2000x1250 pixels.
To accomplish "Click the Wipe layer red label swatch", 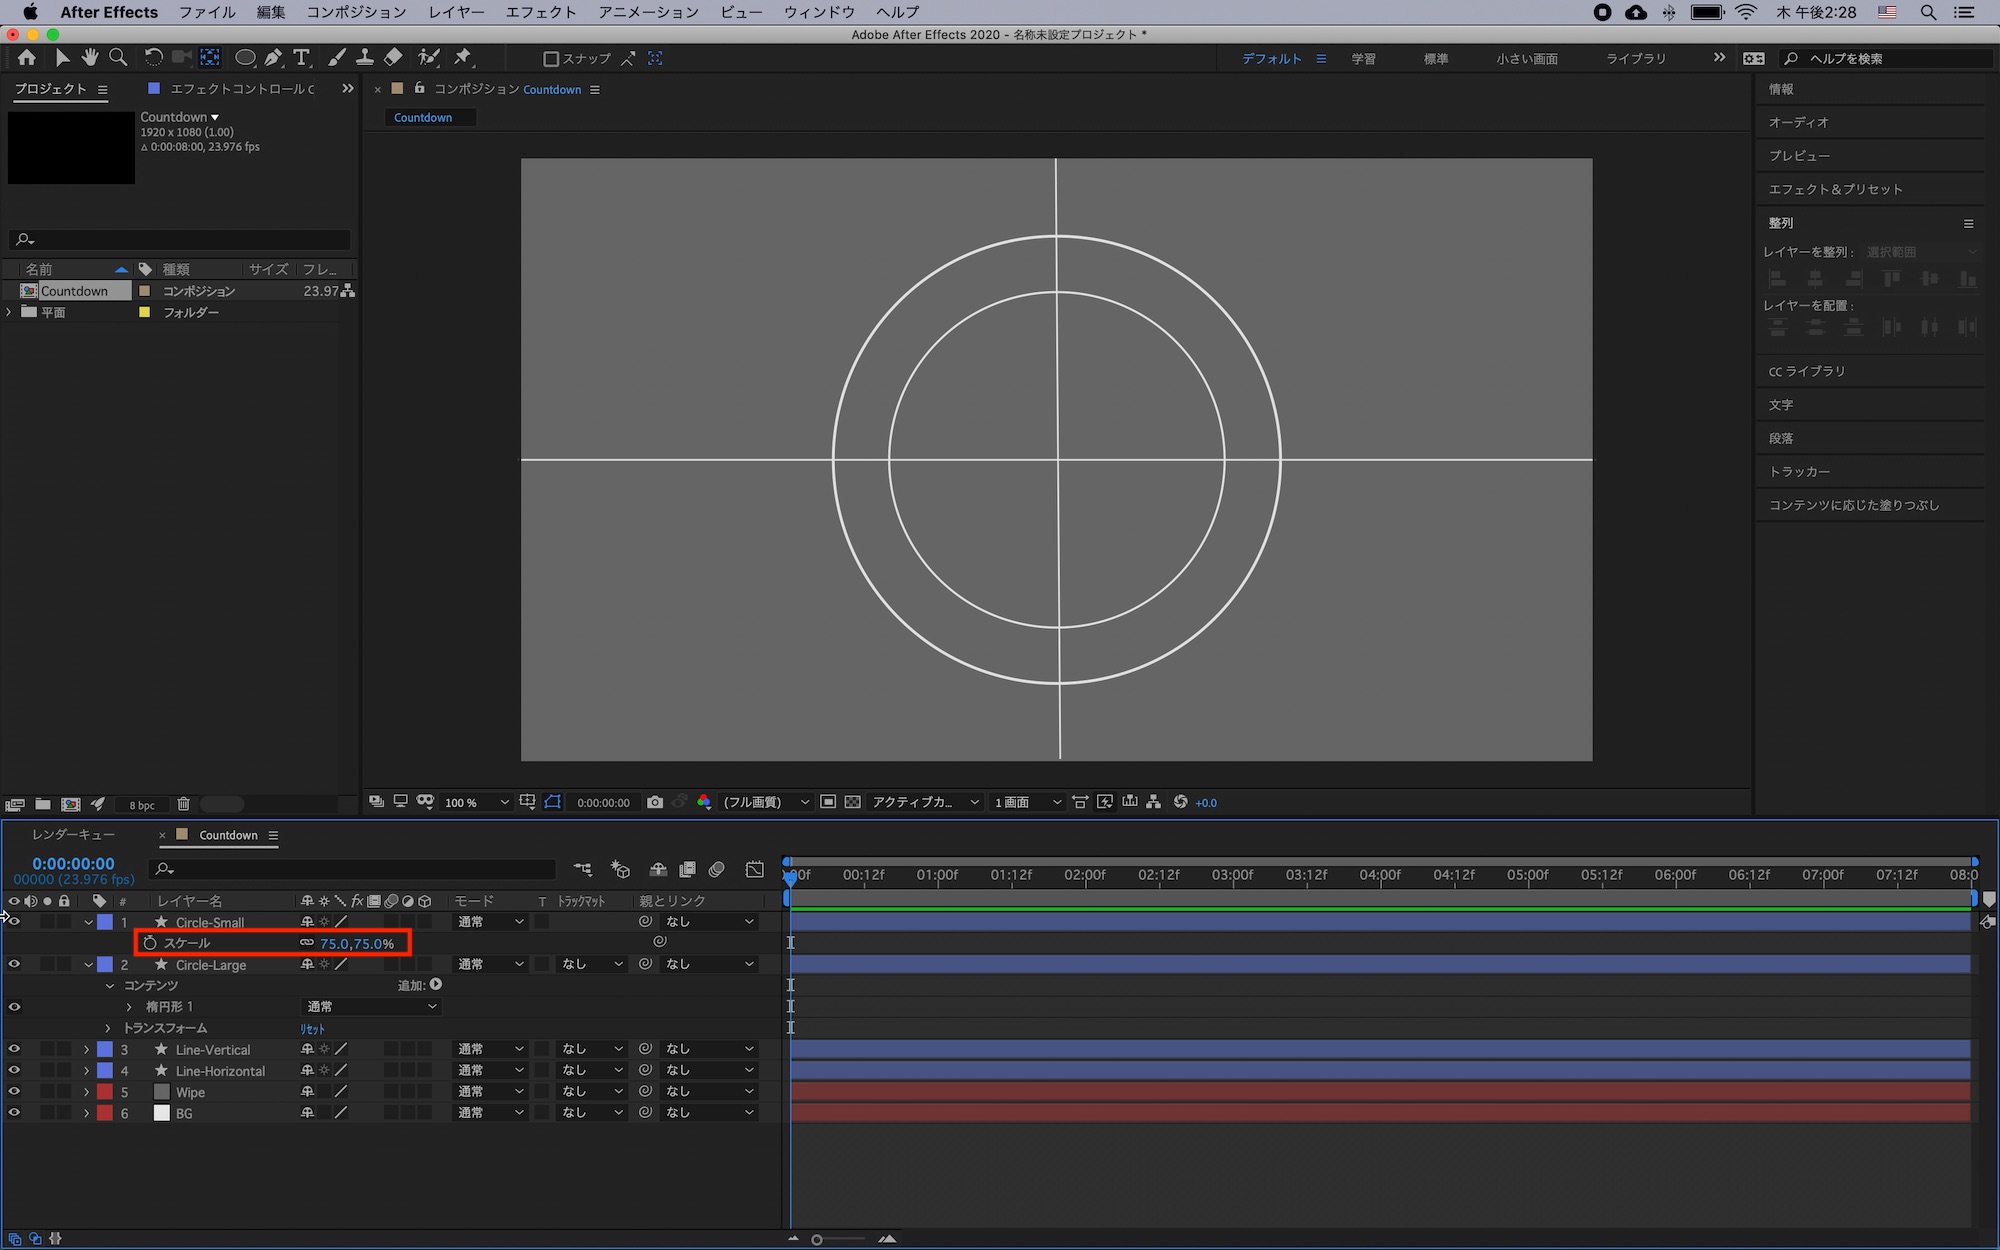I will [104, 1092].
